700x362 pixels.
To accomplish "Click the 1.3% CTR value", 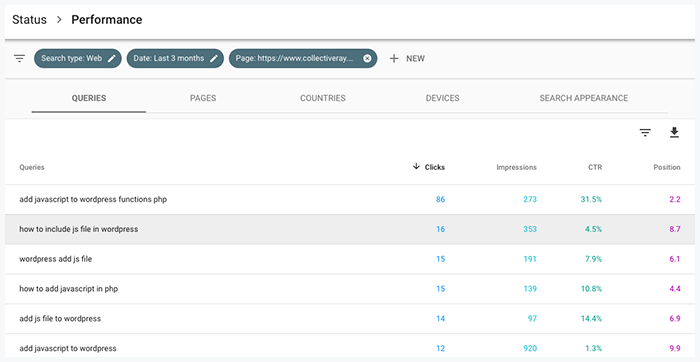I will point(593,348).
